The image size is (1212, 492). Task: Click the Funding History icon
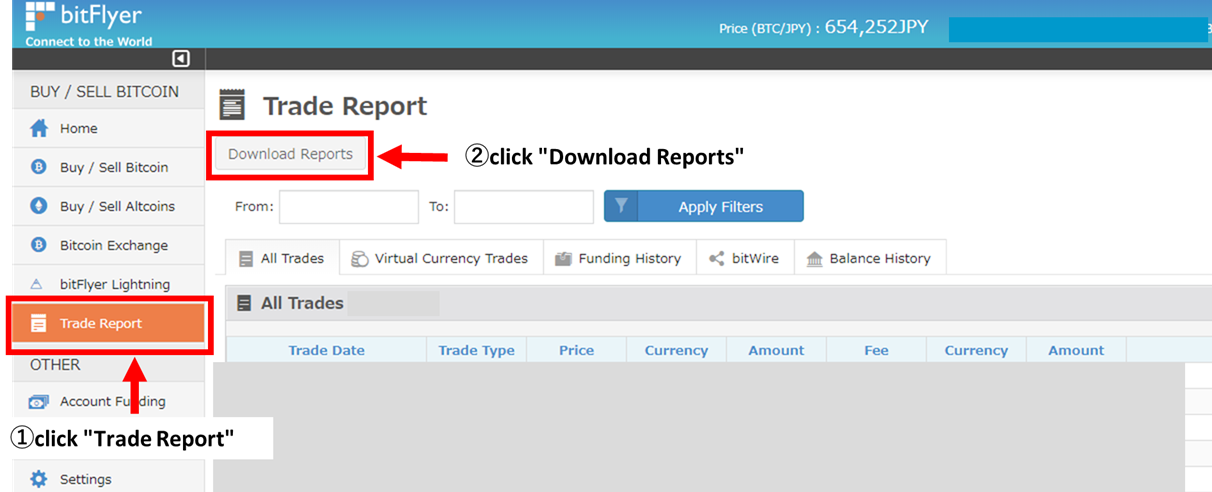click(x=563, y=259)
